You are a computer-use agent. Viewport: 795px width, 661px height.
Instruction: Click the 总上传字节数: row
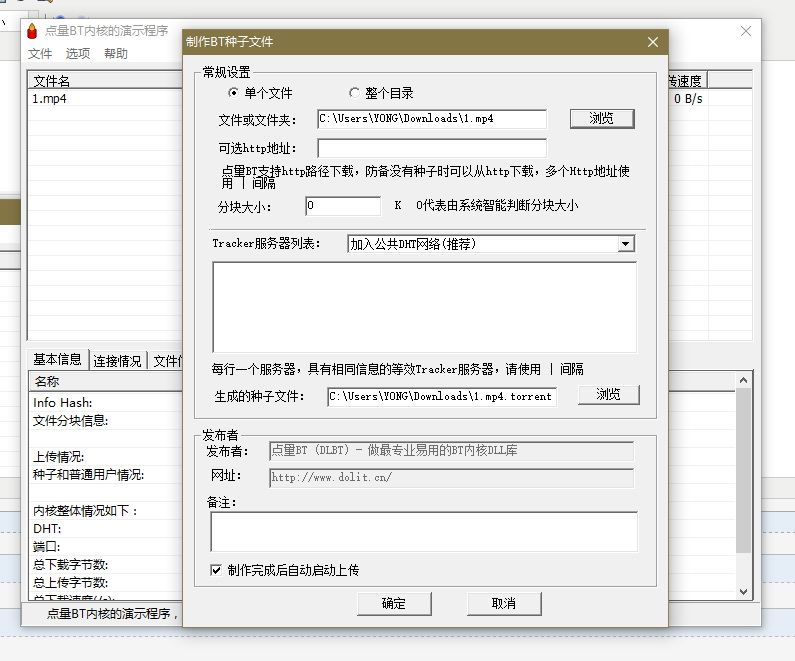click(105, 582)
